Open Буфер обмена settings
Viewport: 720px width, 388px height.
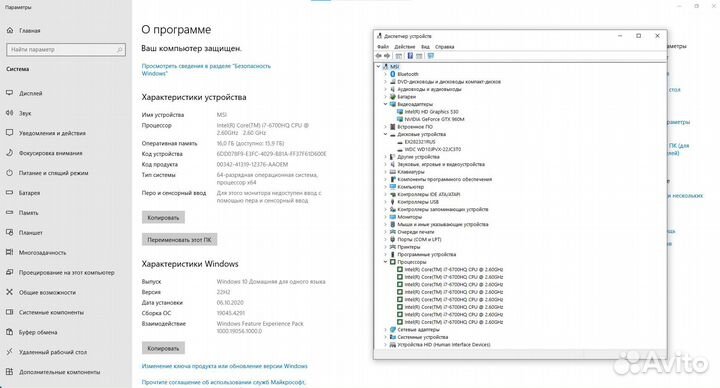pyautogui.click(x=38, y=332)
